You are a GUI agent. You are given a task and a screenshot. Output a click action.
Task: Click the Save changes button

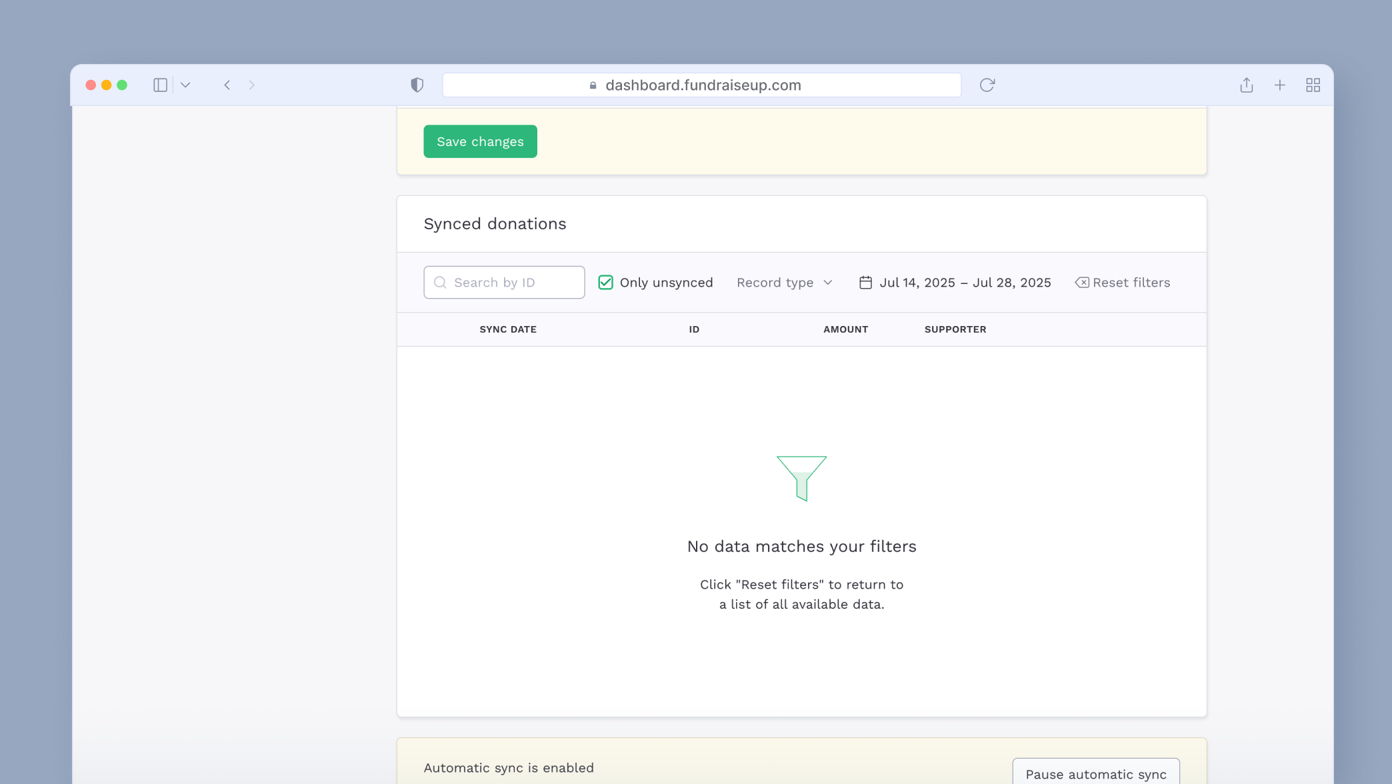[x=480, y=141]
